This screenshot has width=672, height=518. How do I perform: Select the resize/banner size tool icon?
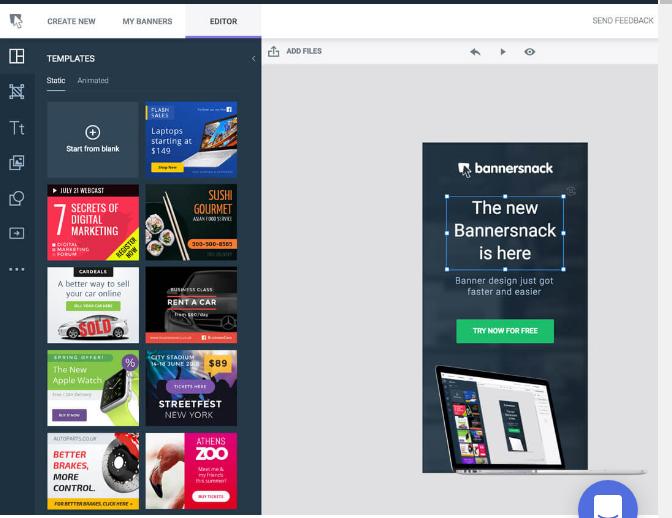[x=17, y=92]
